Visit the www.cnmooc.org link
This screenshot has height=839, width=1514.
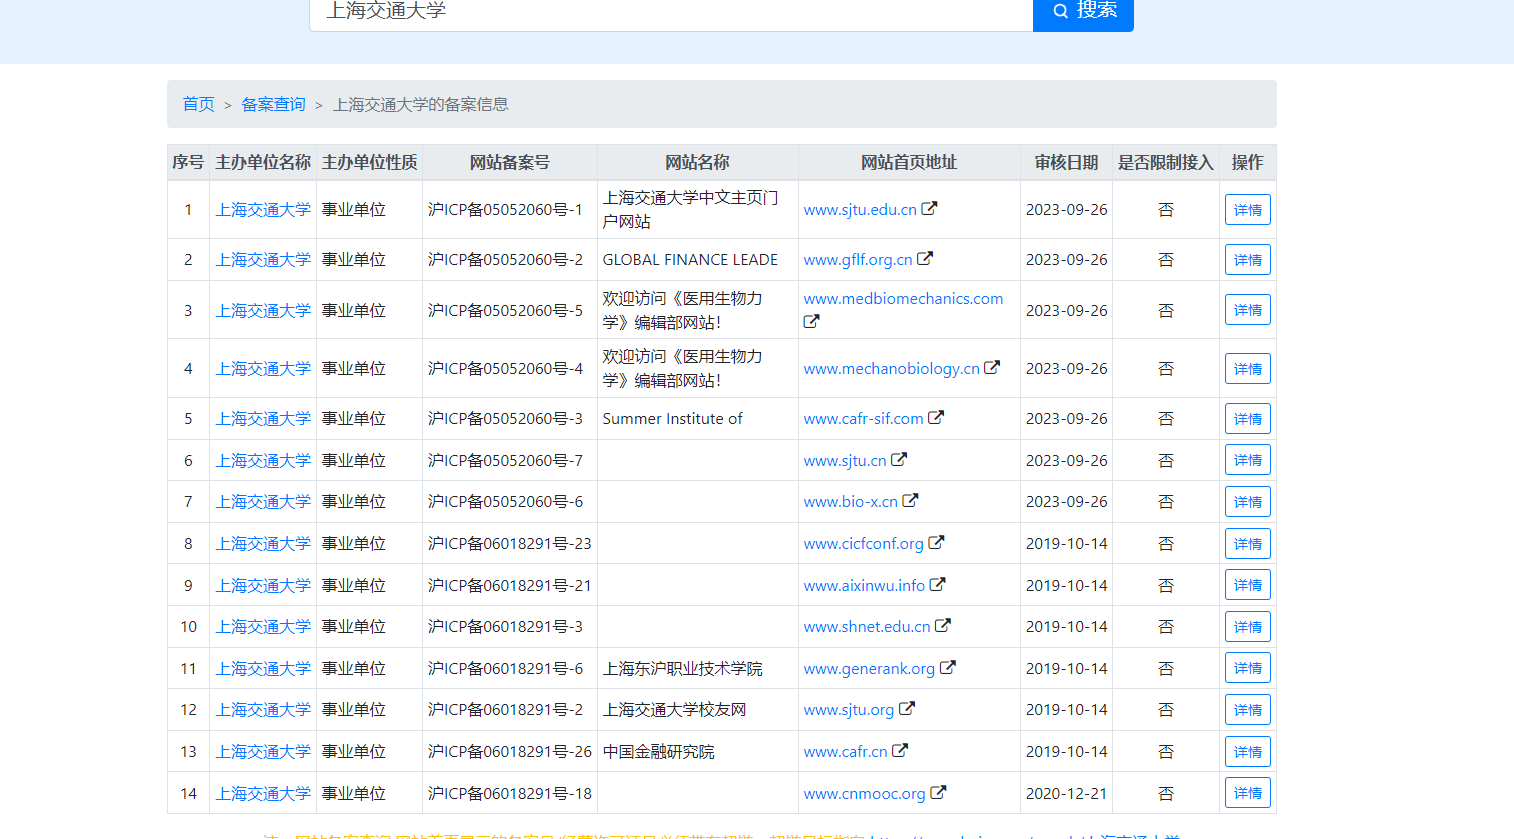tap(865, 794)
